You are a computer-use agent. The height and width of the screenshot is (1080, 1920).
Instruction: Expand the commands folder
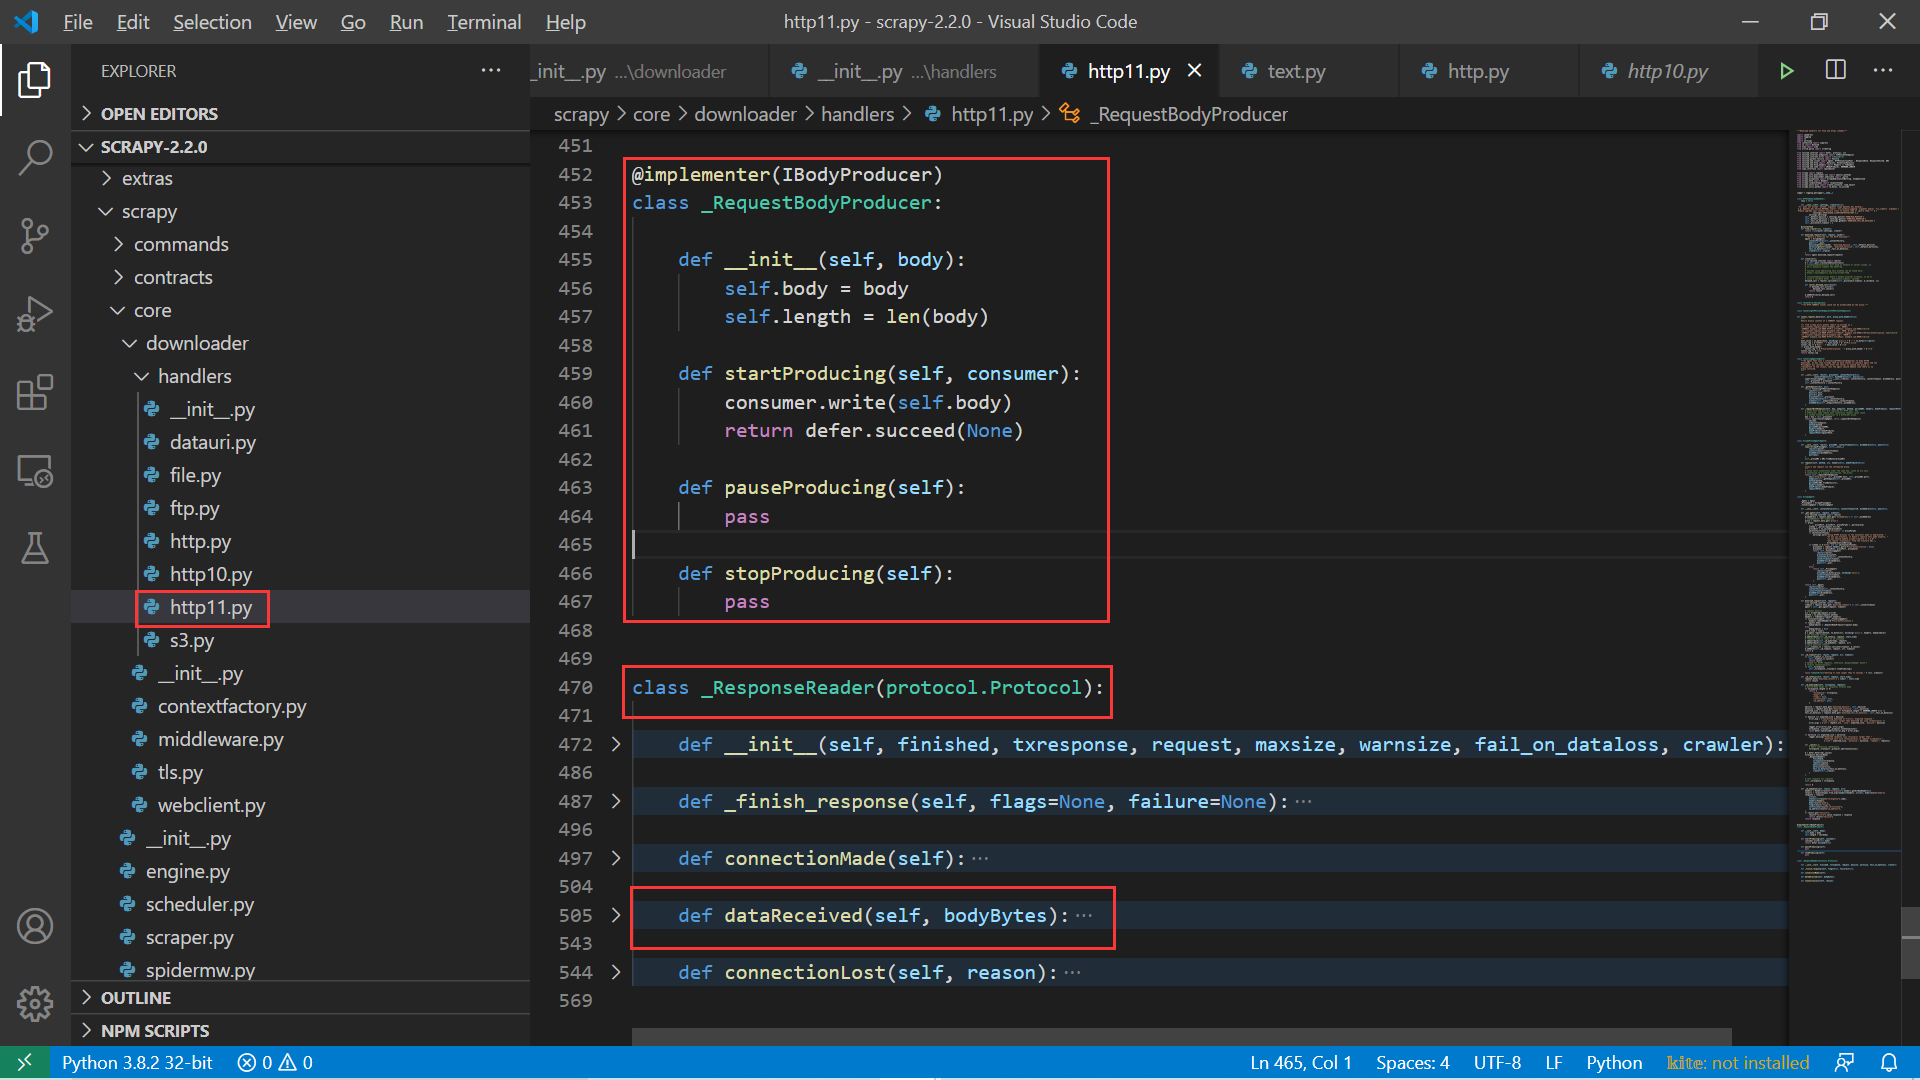click(300, 244)
